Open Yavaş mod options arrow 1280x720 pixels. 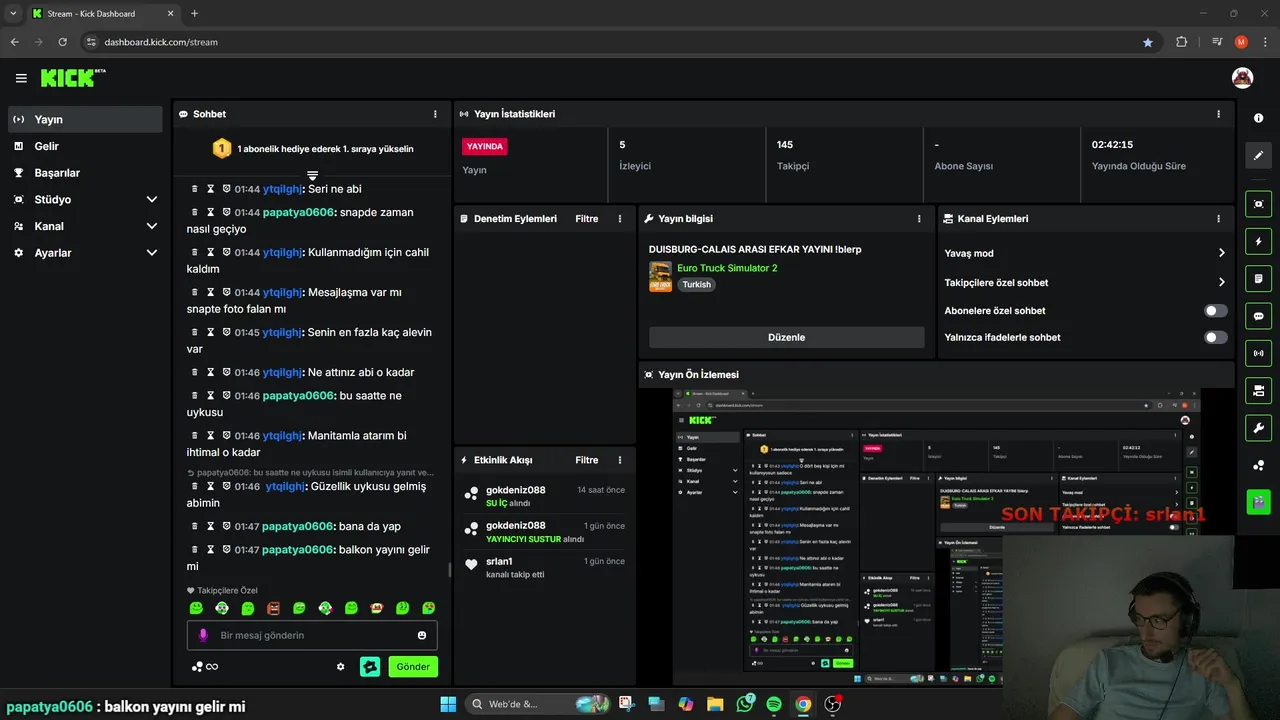pyautogui.click(x=1221, y=253)
